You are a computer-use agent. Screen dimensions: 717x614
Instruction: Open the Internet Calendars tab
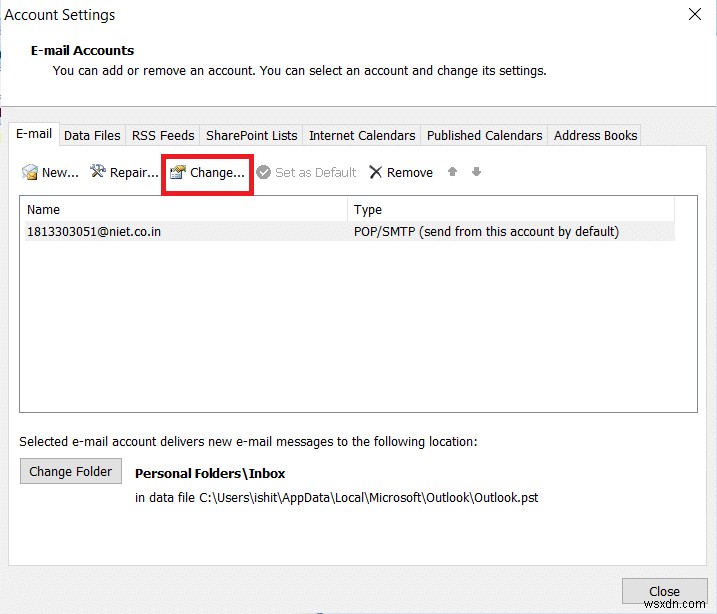click(362, 136)
